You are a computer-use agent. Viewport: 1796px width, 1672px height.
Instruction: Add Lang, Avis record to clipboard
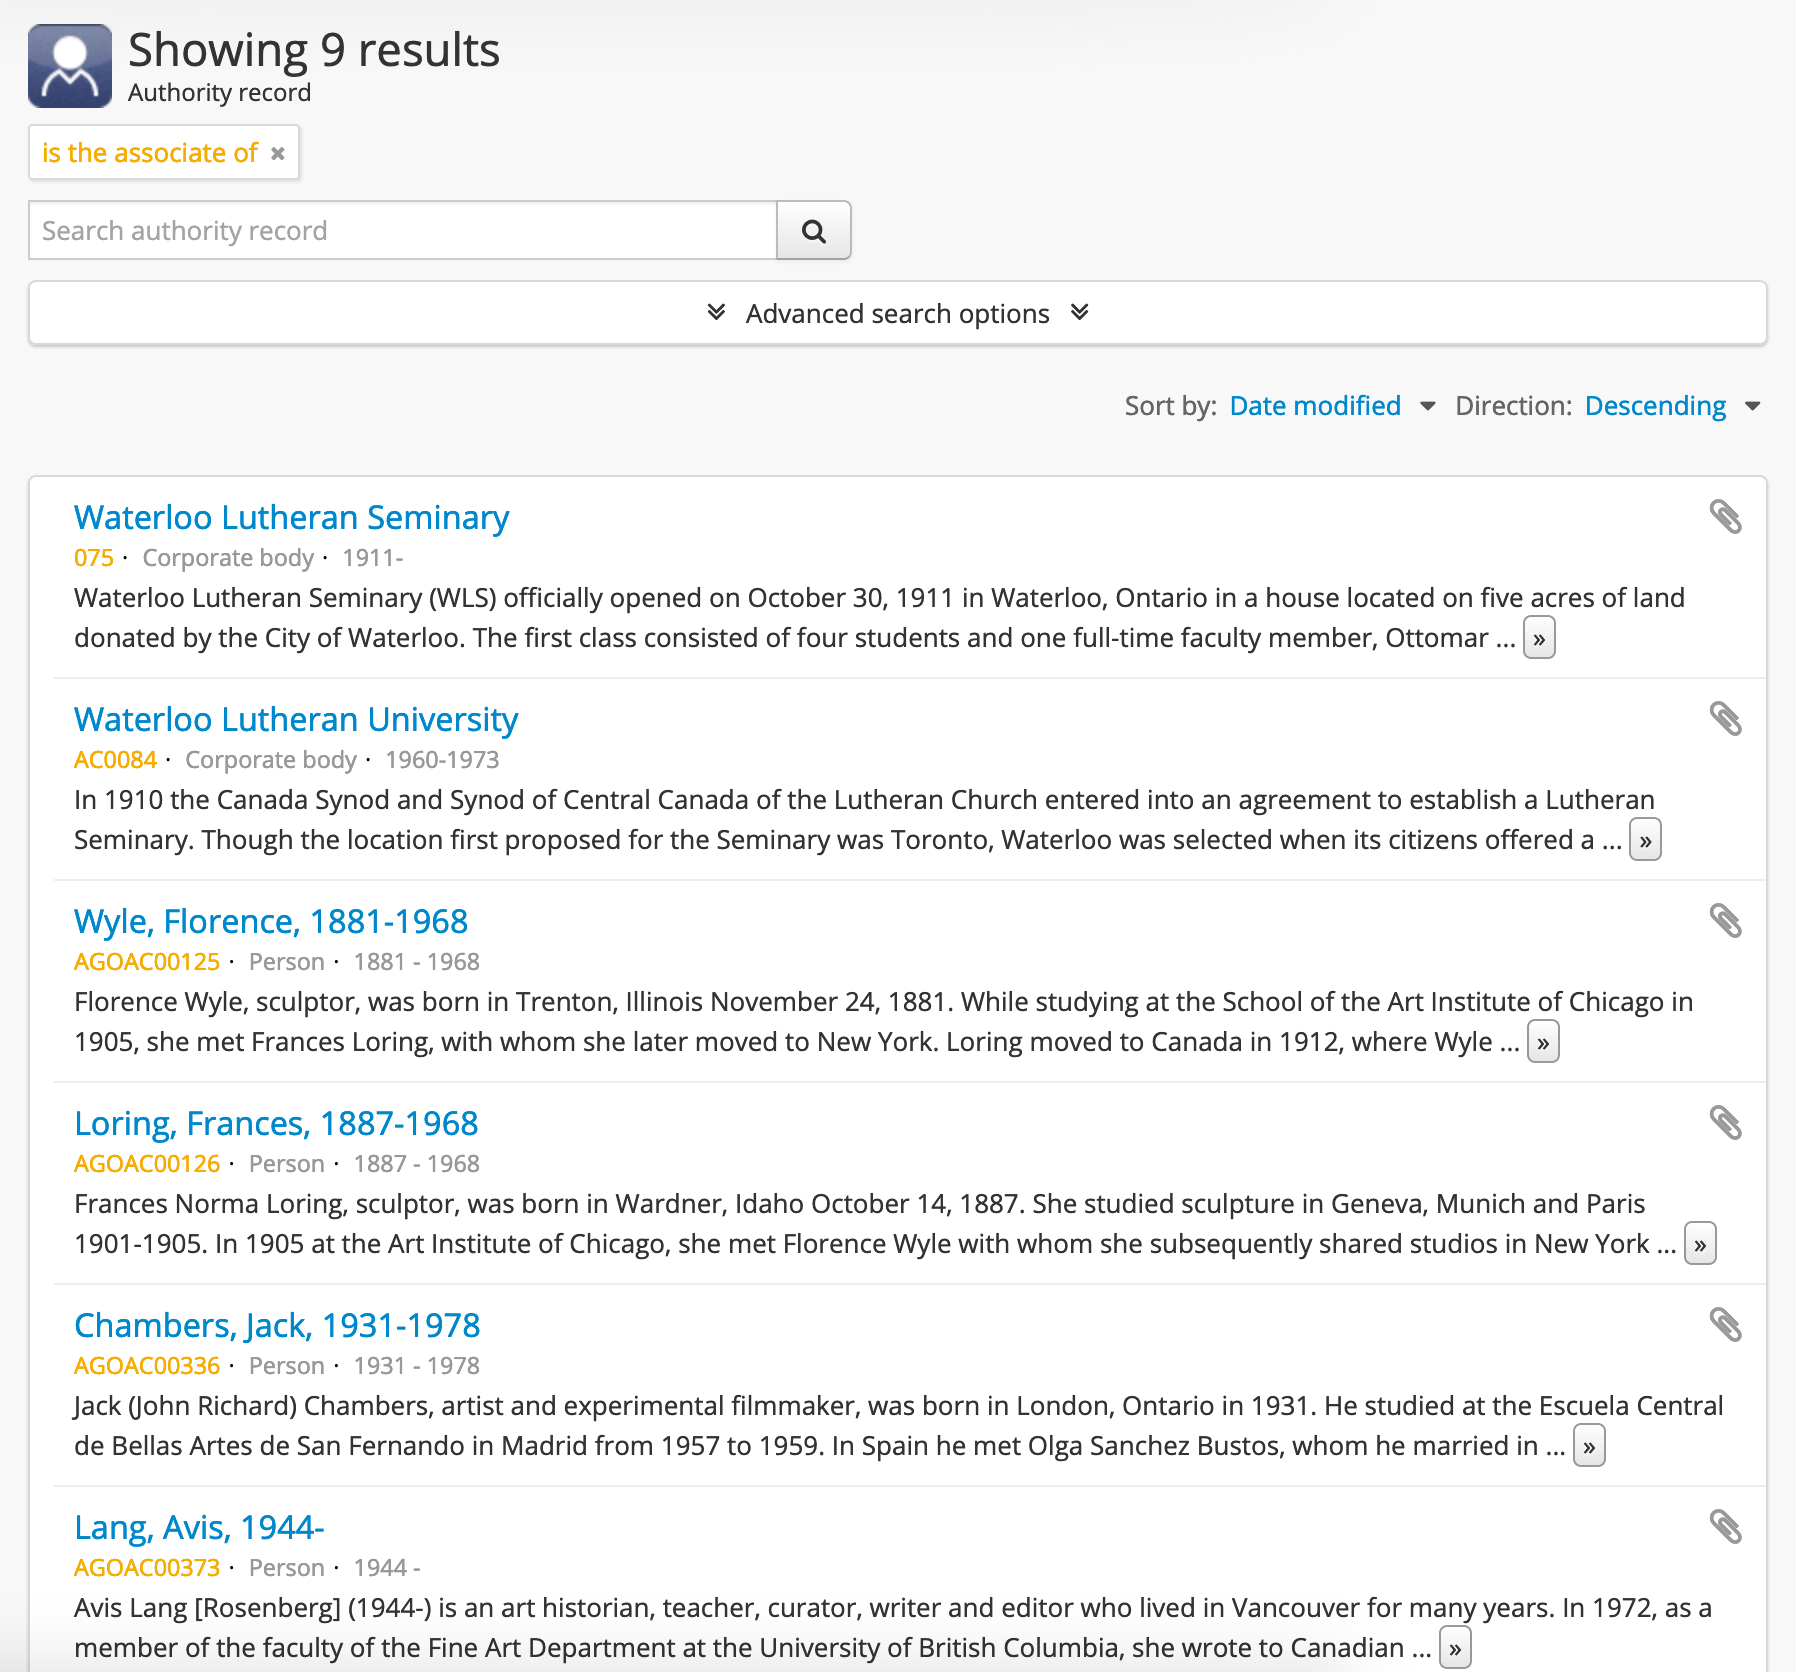[1725, 1527]
